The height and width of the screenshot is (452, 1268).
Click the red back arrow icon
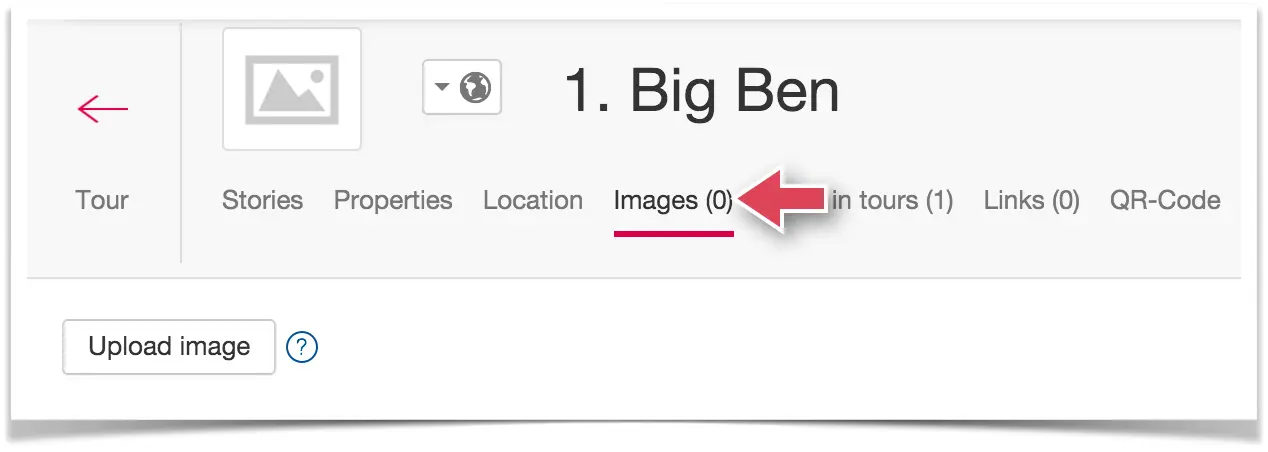point(102,108)
